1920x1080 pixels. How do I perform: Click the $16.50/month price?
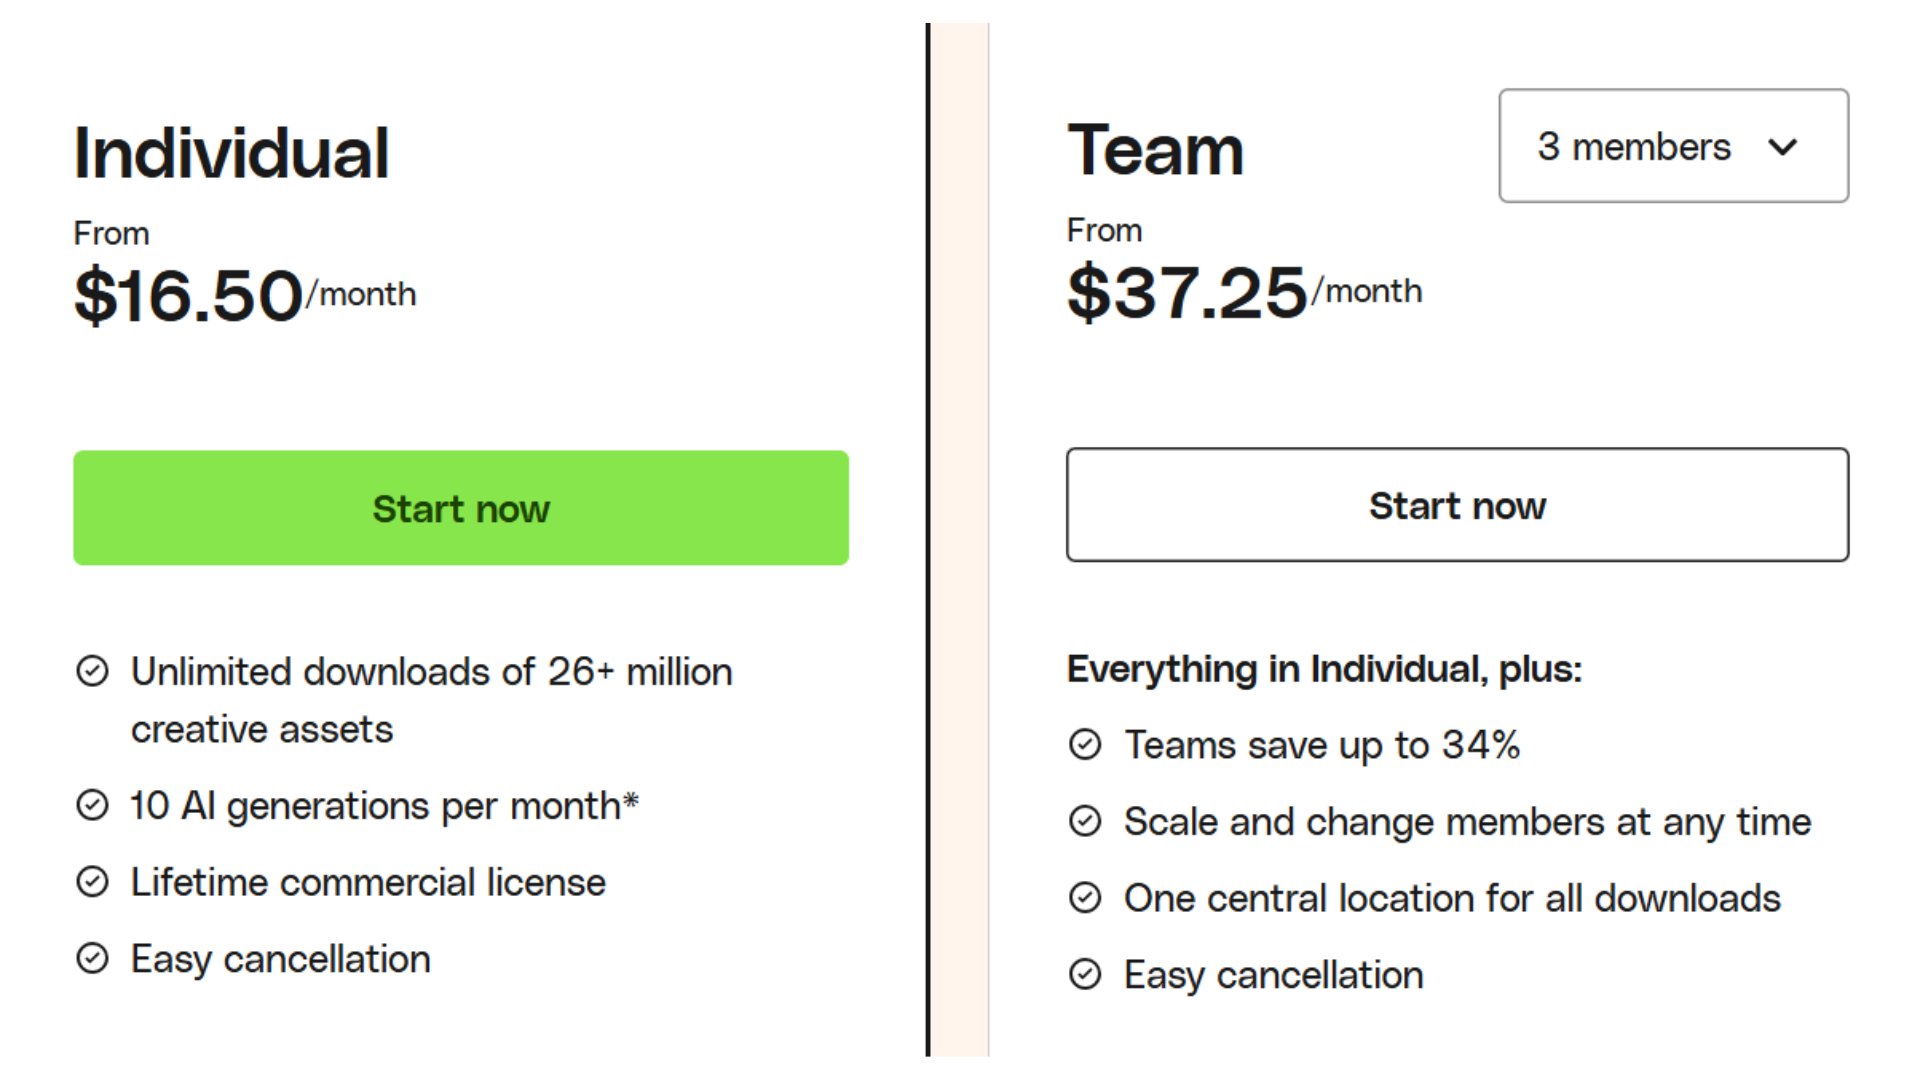pos(244,295)
